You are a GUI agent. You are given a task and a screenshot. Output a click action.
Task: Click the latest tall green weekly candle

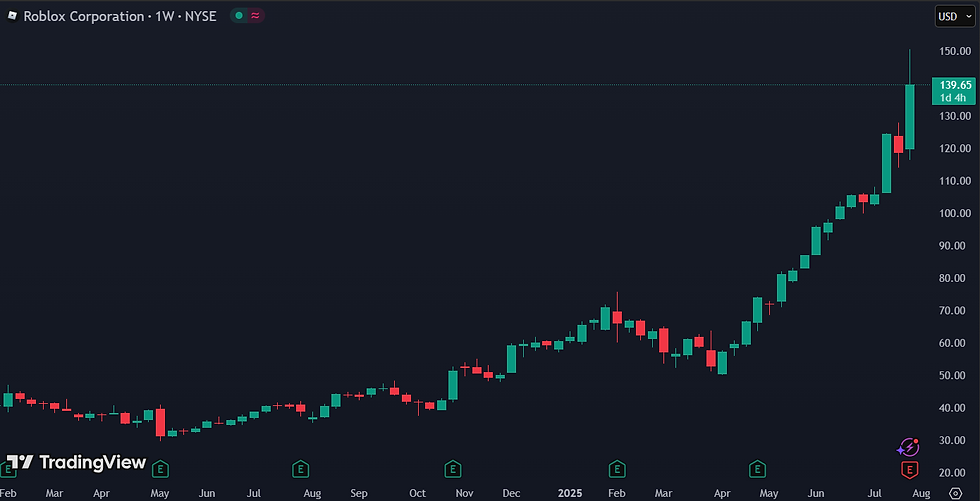pos(910,117)
